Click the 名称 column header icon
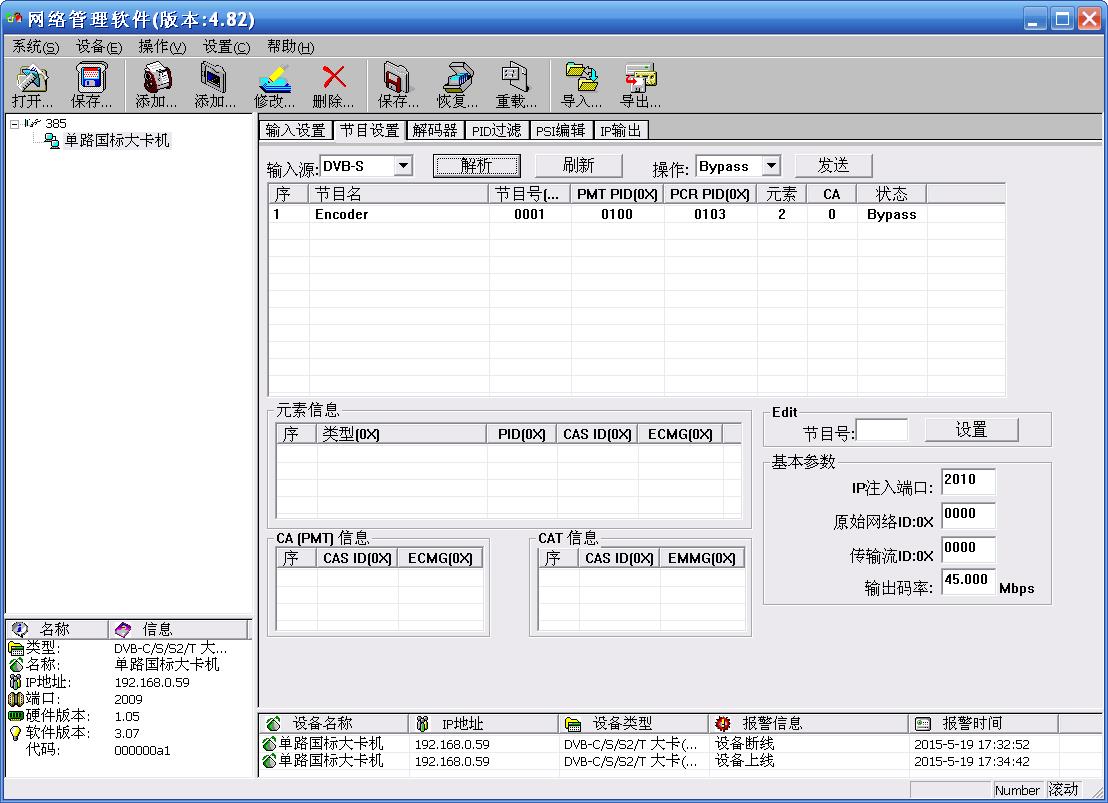The width and height of the screenshot is (1108, 803). [x=20, y=629]
